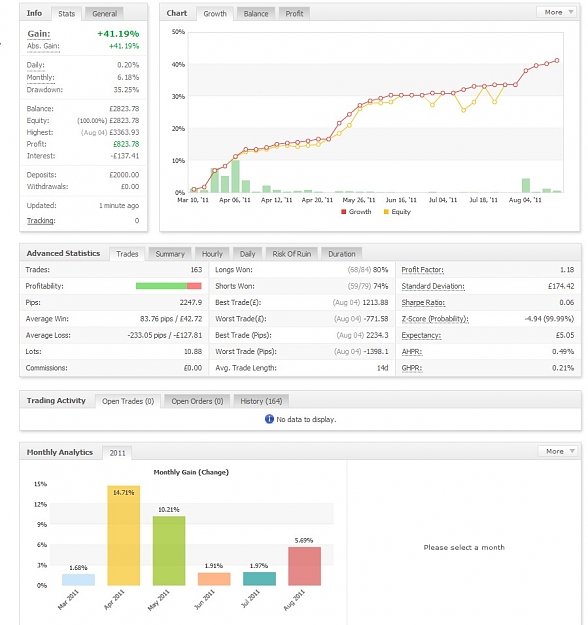This screenshot has width=588, height=625.
Task: Click the +41.19% gain value
Action: [x=118, y=34]
